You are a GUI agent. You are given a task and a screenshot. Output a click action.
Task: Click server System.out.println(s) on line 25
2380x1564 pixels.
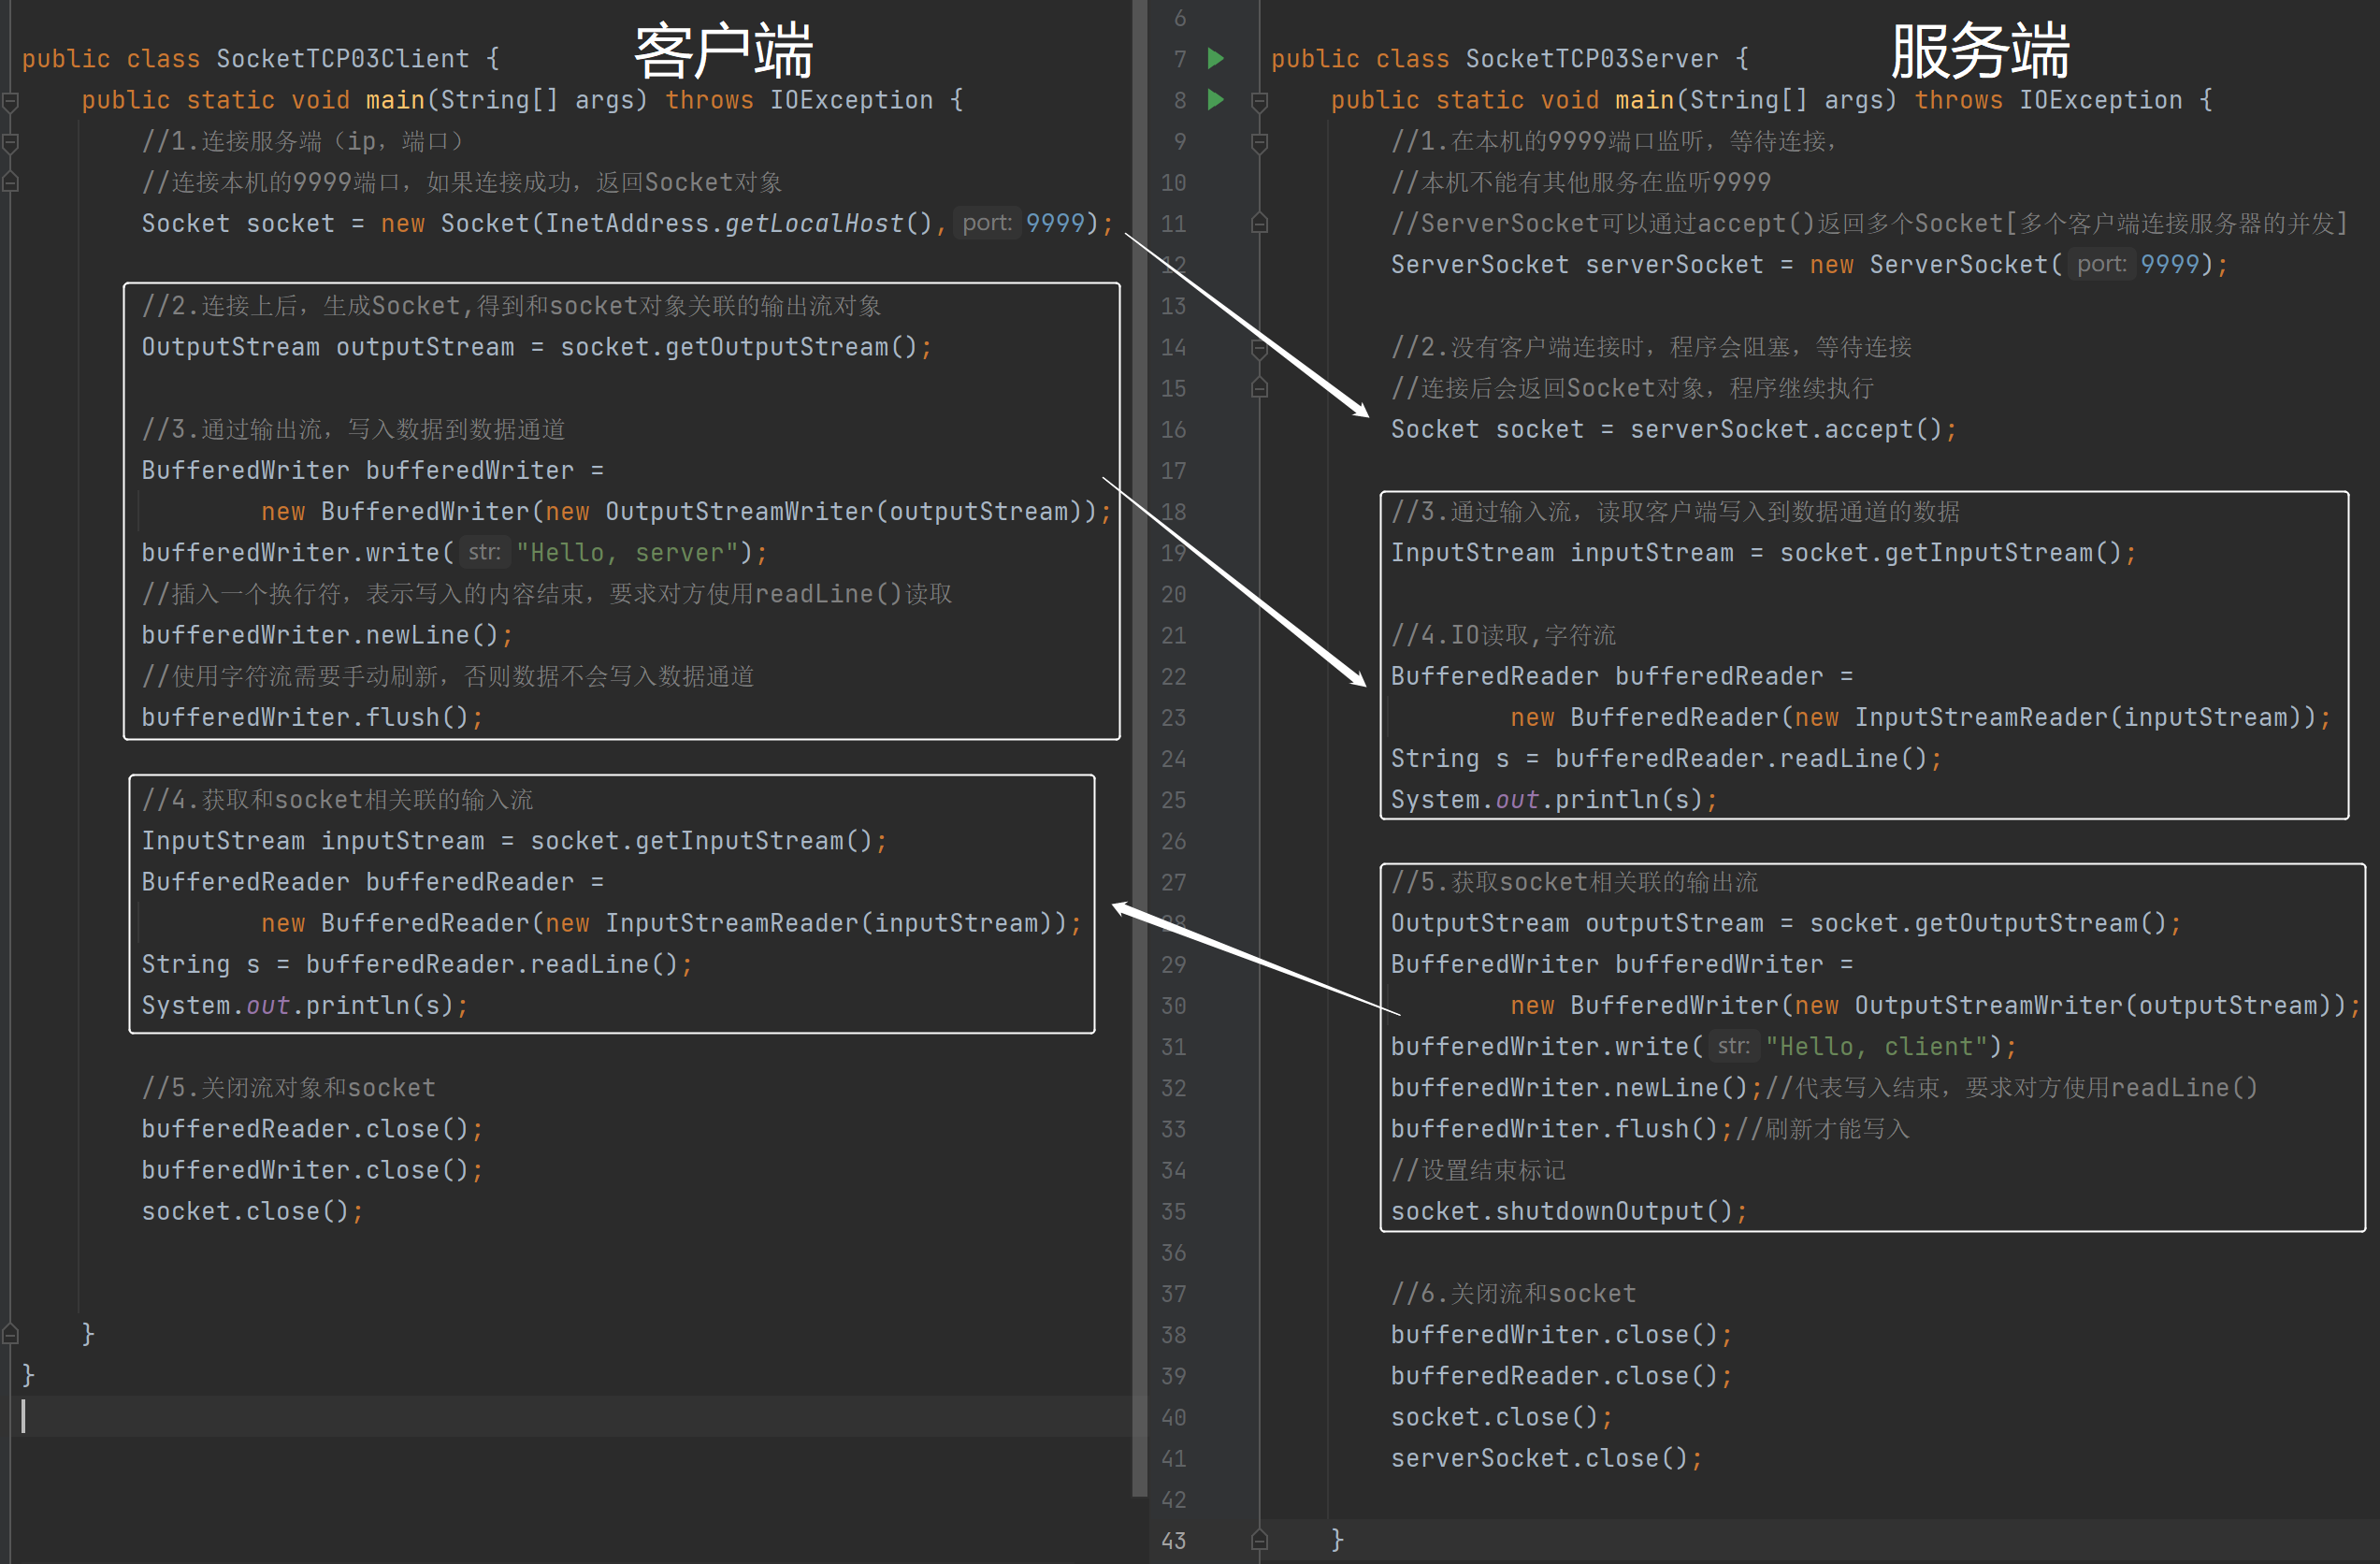click(1554, 799)
